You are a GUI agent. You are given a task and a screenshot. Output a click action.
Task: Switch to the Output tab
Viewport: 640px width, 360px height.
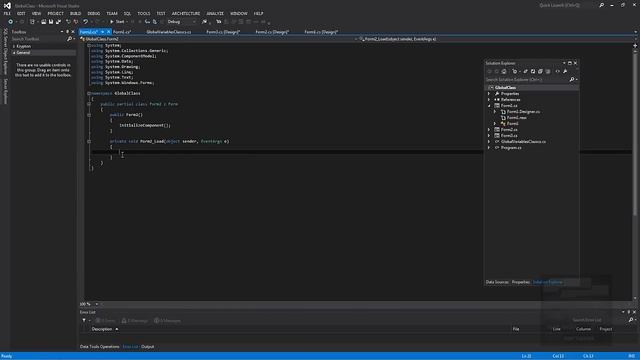(148, 347)
